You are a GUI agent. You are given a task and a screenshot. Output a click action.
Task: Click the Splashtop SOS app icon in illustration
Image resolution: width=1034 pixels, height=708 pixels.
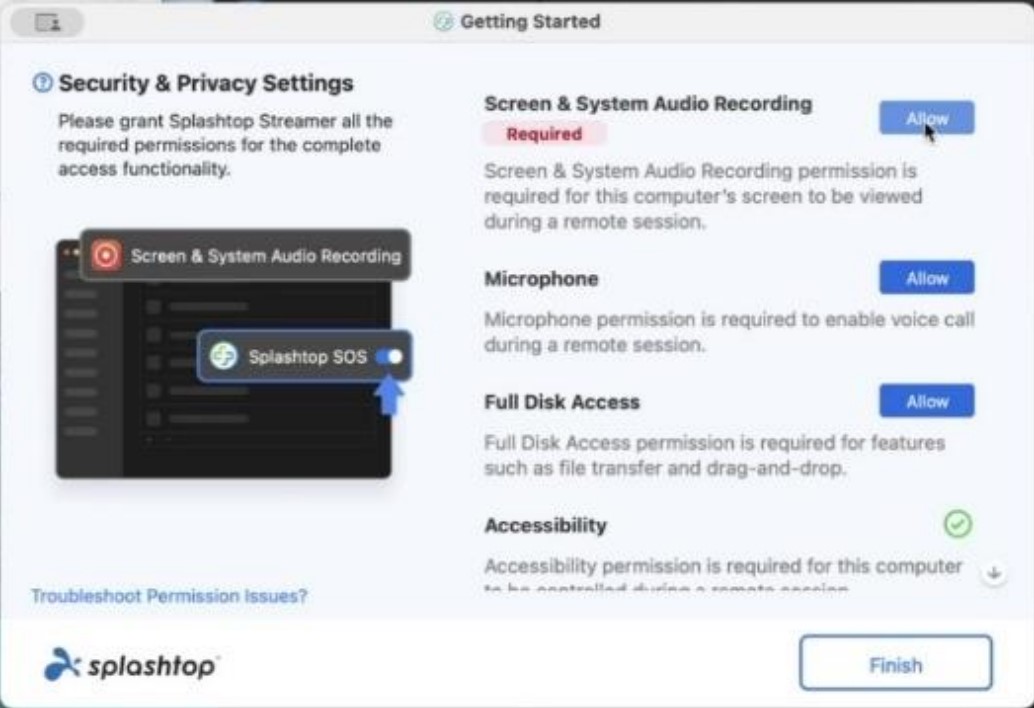click(x=224, y=356)
